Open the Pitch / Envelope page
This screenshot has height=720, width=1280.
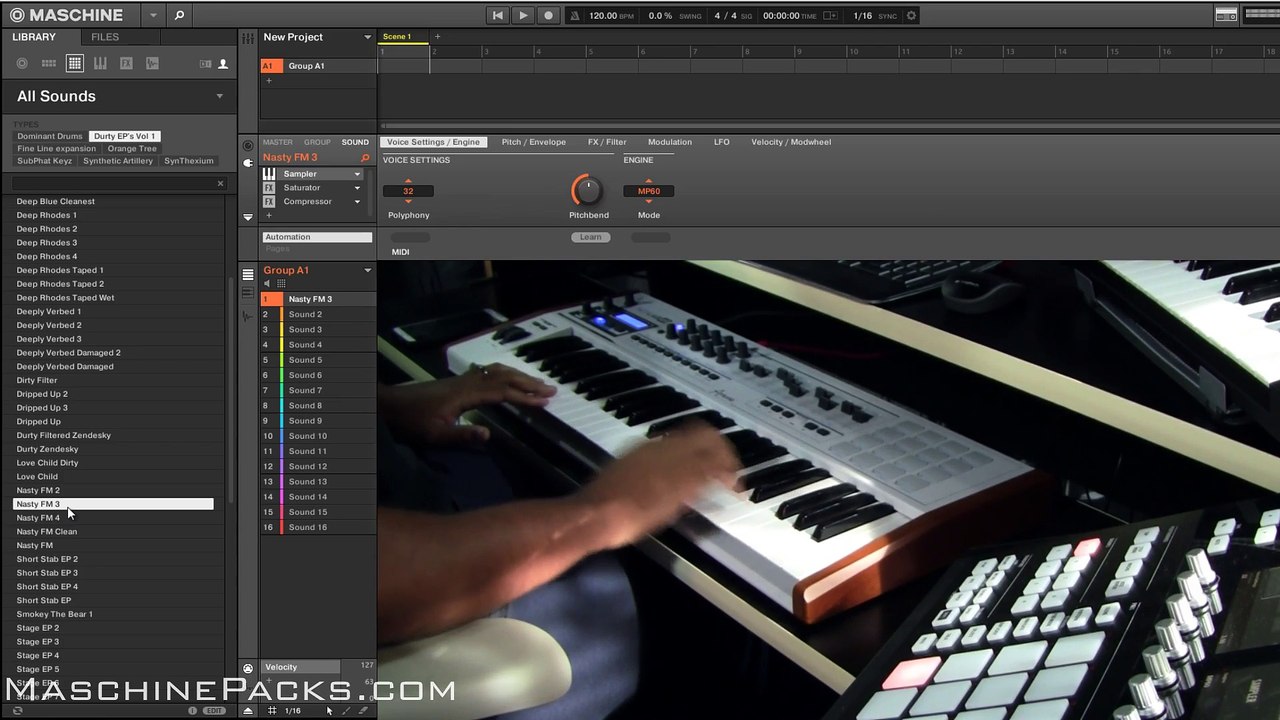(534, 142)
